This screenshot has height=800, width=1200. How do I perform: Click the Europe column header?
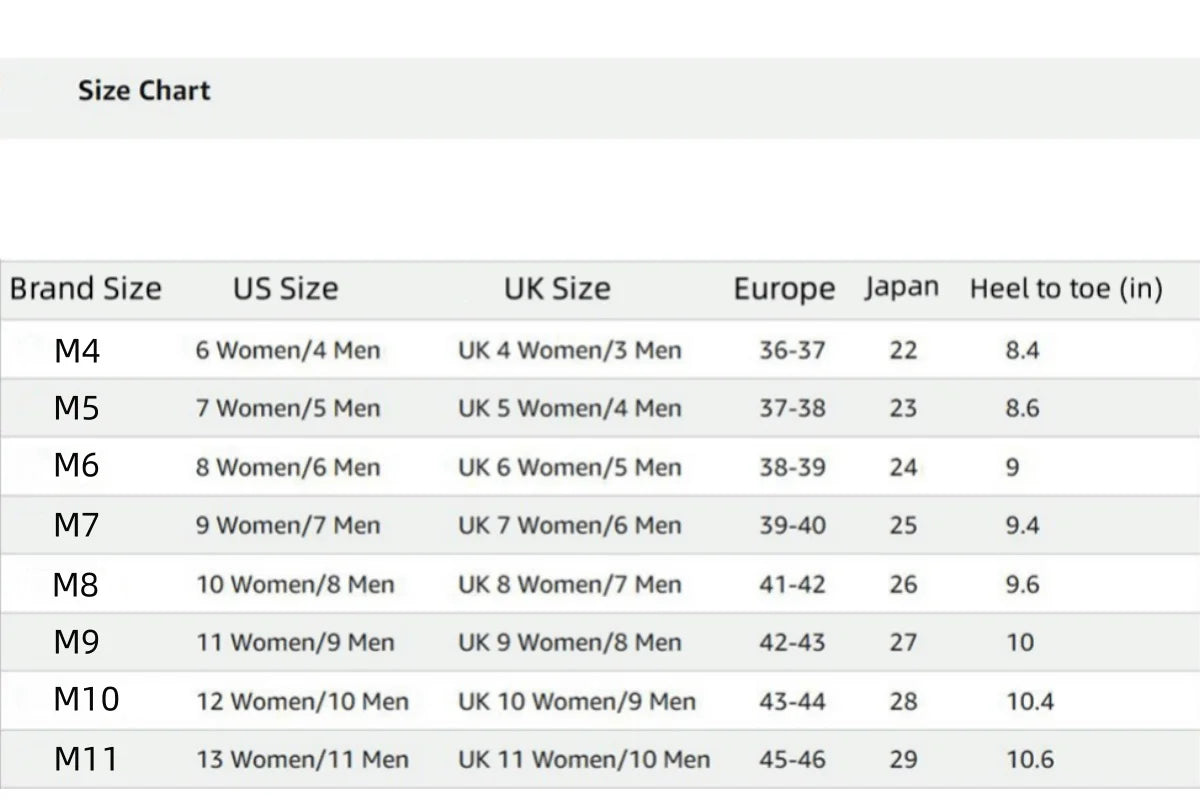click(x=784, y=289)
